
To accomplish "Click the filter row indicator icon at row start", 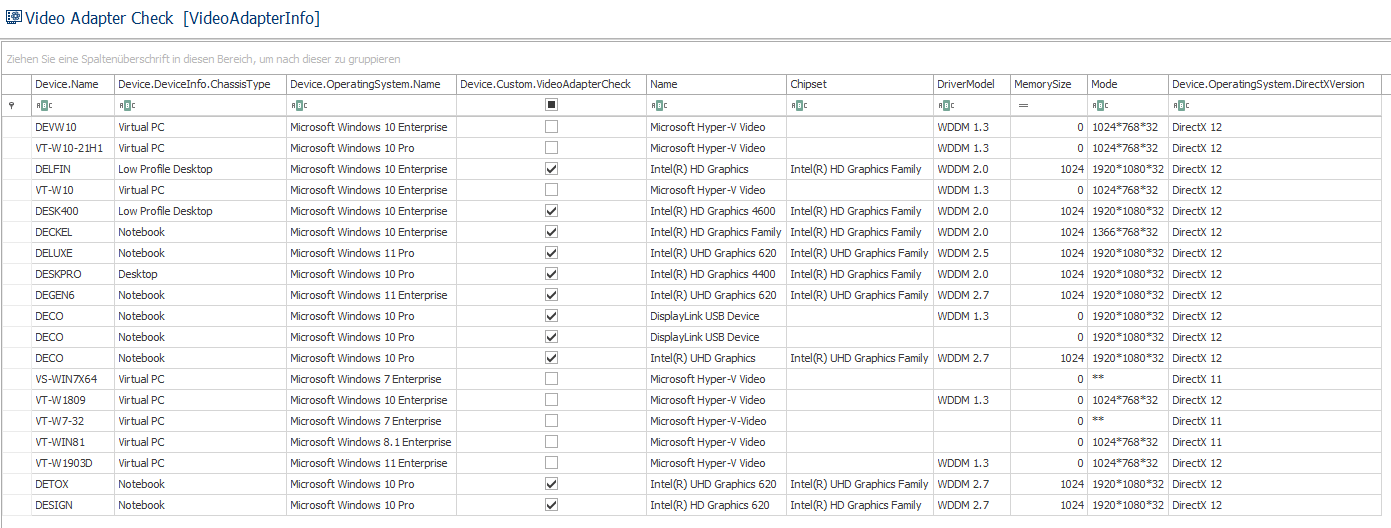I will click(11, 105).
